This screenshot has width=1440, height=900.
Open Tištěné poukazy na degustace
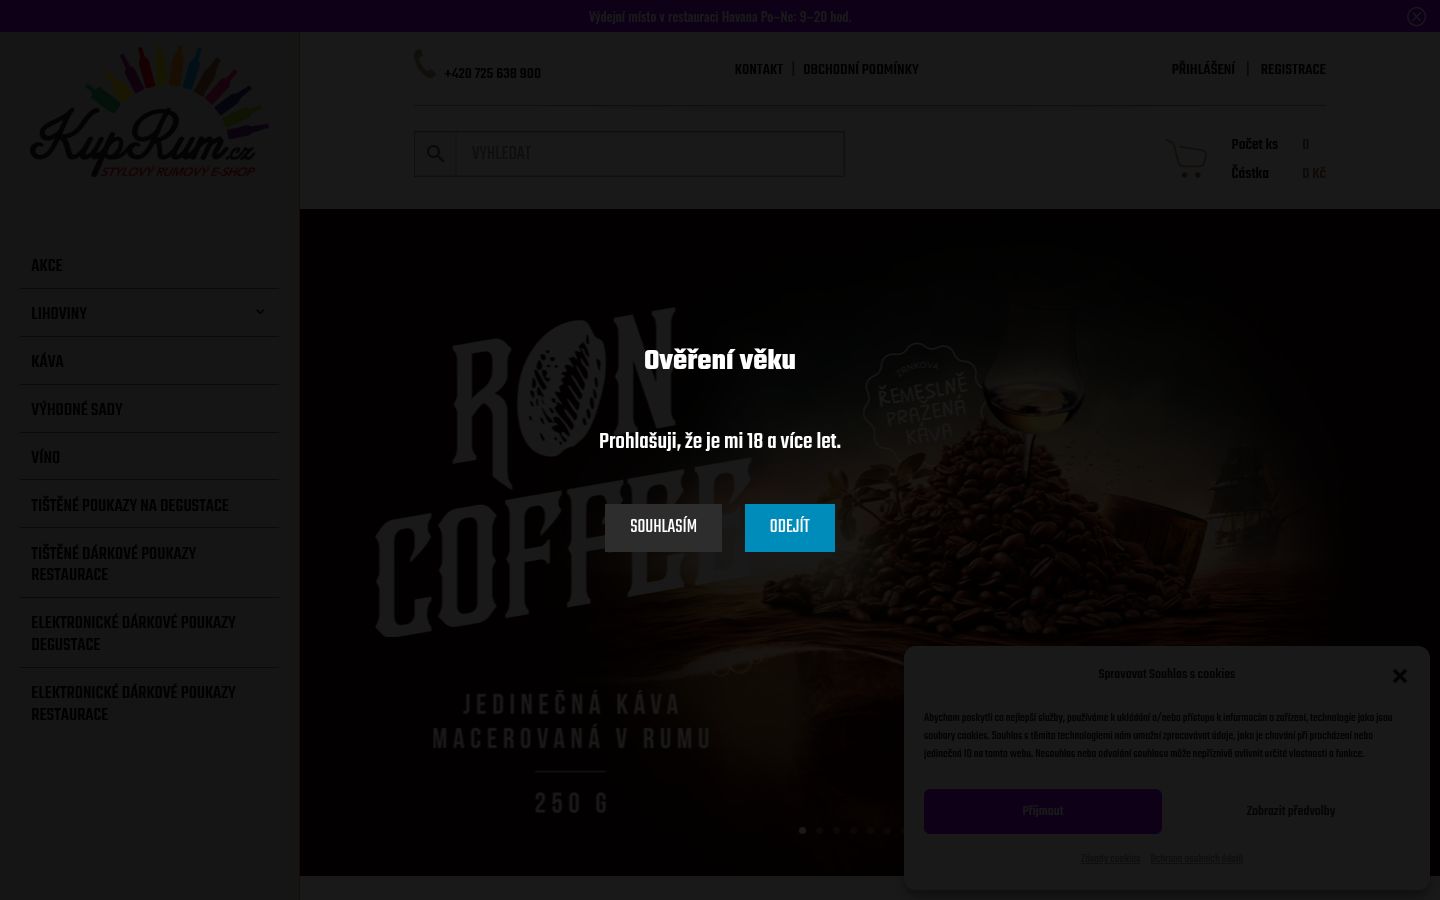coord(130,506)
